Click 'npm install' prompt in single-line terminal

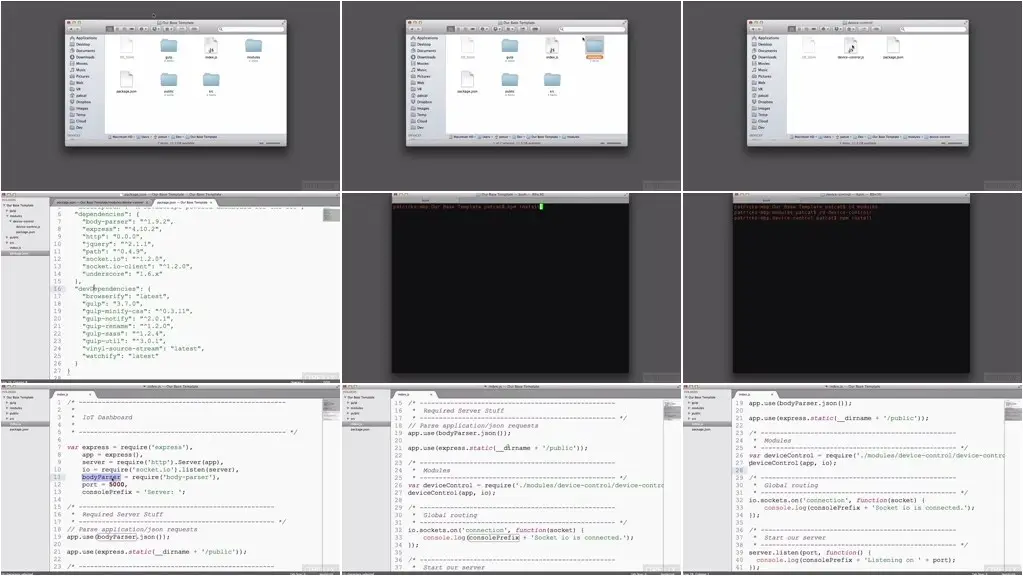[467, 206]
